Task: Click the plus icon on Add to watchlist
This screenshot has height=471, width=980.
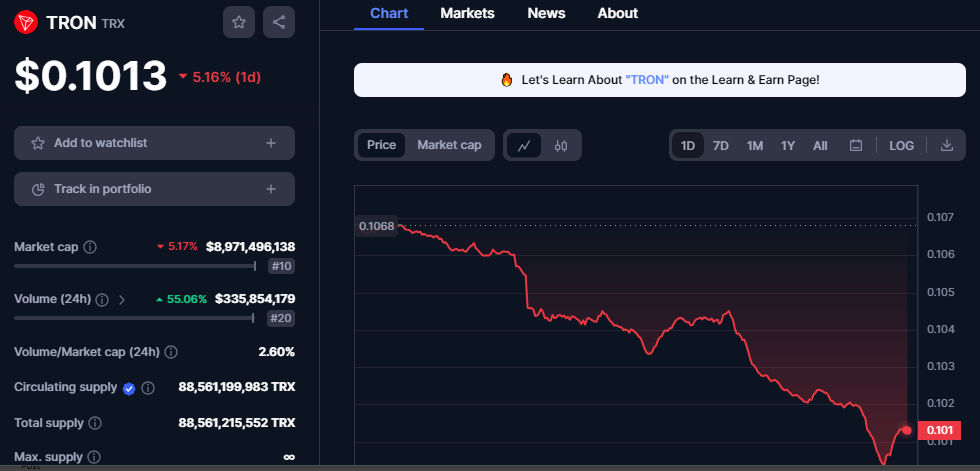Action: [x=271, y=143]
